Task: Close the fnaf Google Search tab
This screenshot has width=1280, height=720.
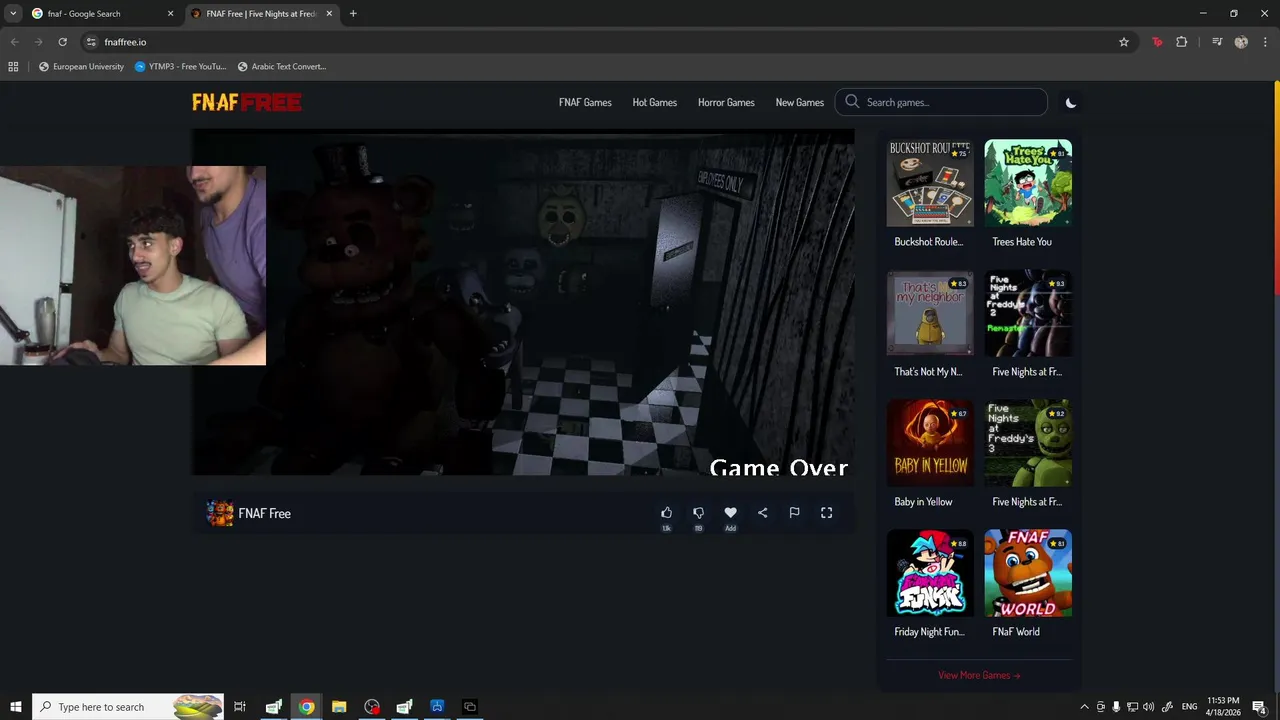Action: pos(170,14)
